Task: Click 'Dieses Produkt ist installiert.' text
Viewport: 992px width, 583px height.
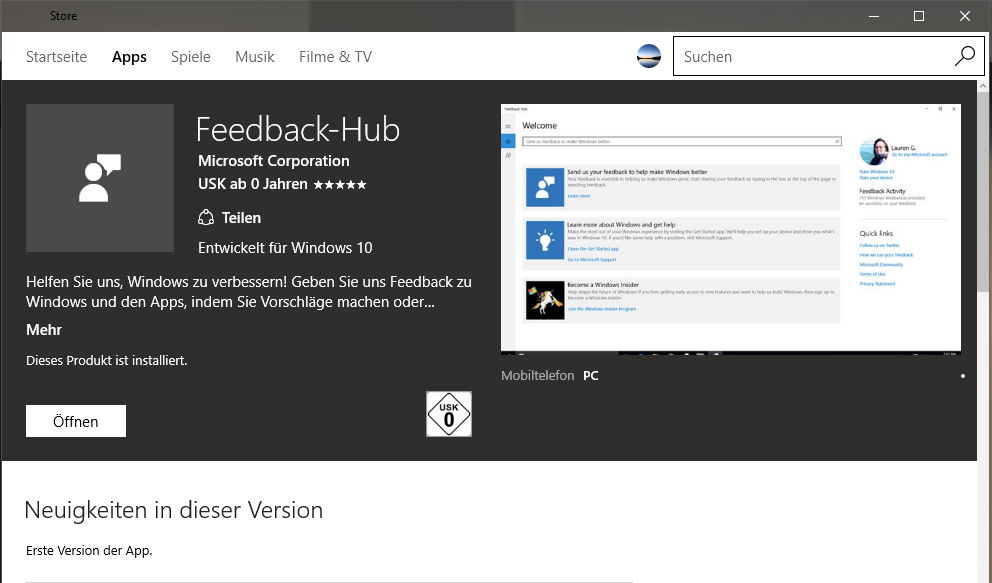Action: 106,360
